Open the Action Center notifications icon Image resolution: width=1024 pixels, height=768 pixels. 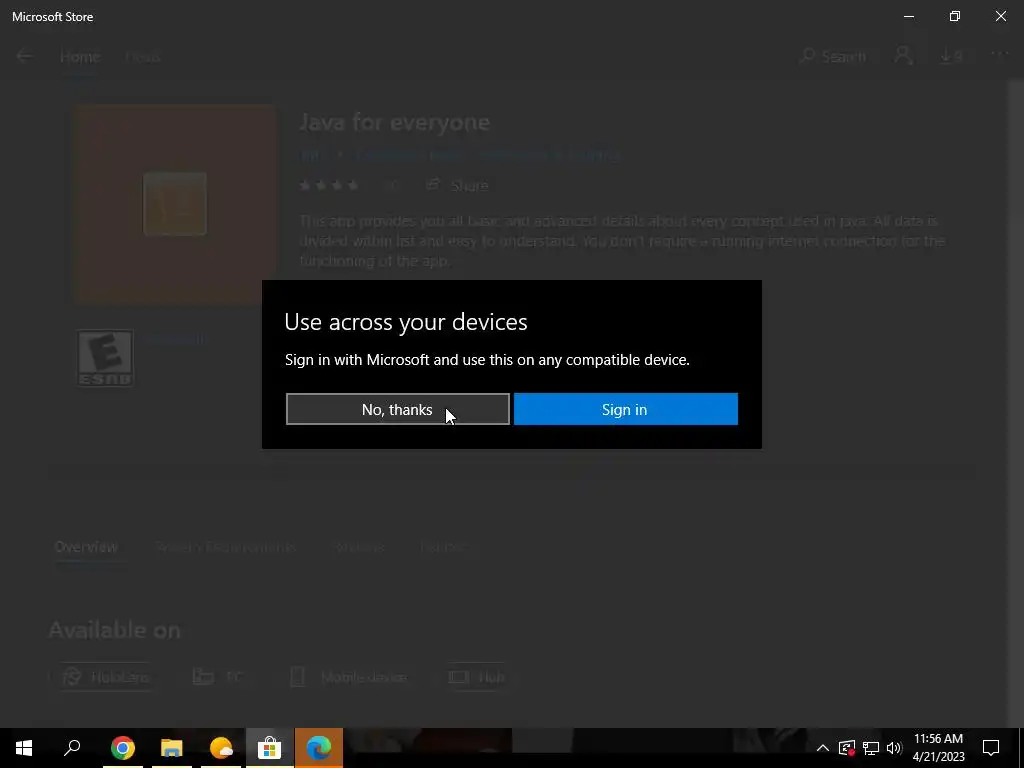point(991,748)
